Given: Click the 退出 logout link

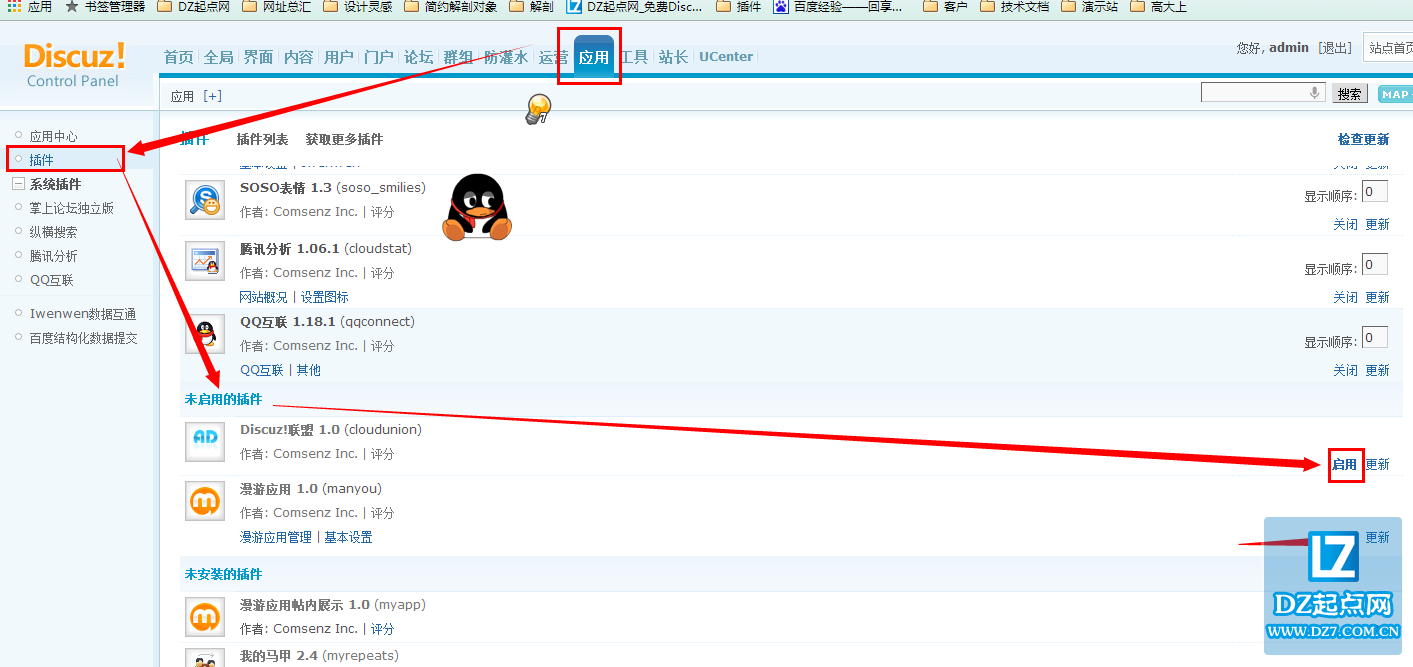Looking at the screenshot, I should tap(1335, 48).
